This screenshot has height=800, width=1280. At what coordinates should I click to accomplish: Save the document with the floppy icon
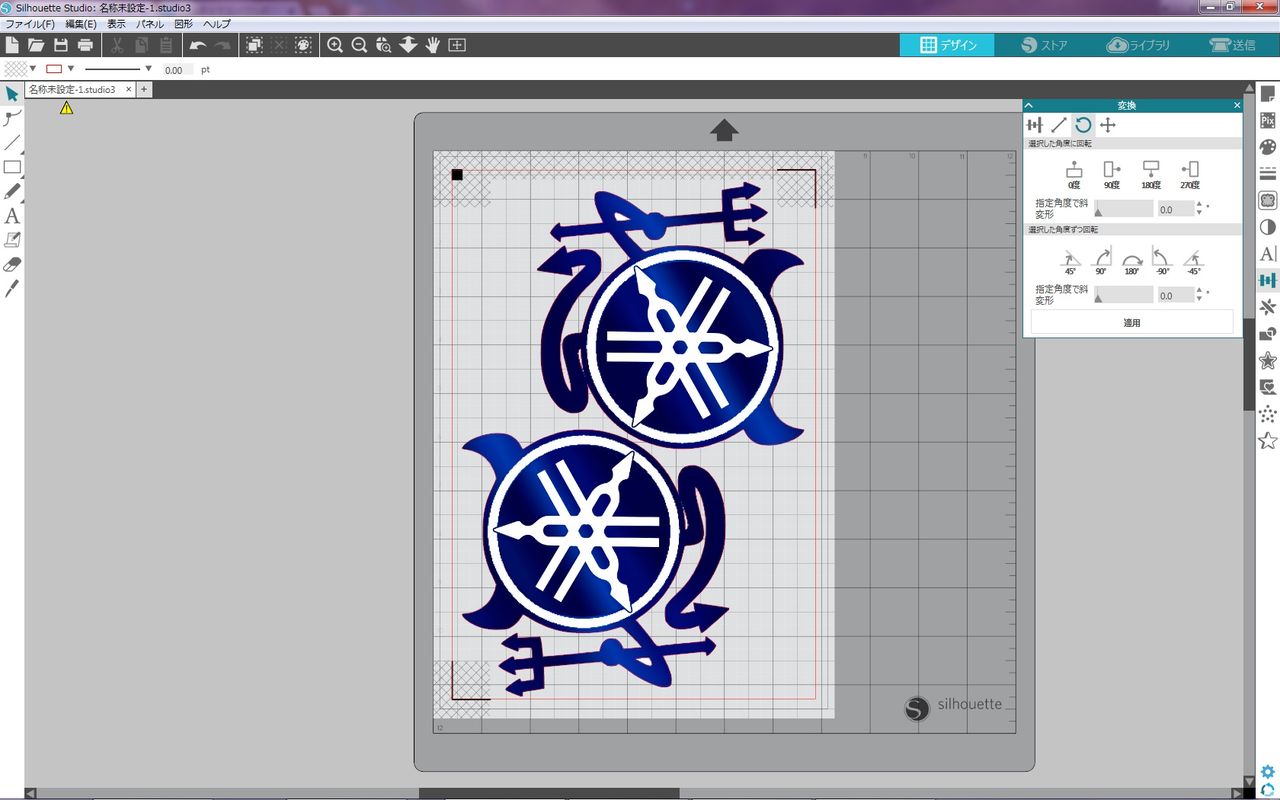pos(61,45)
